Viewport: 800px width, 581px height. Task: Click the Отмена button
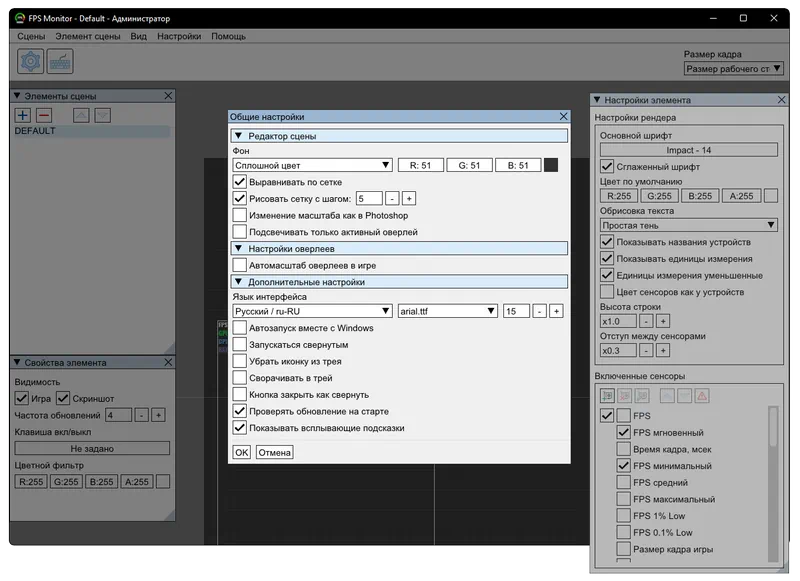274,452
